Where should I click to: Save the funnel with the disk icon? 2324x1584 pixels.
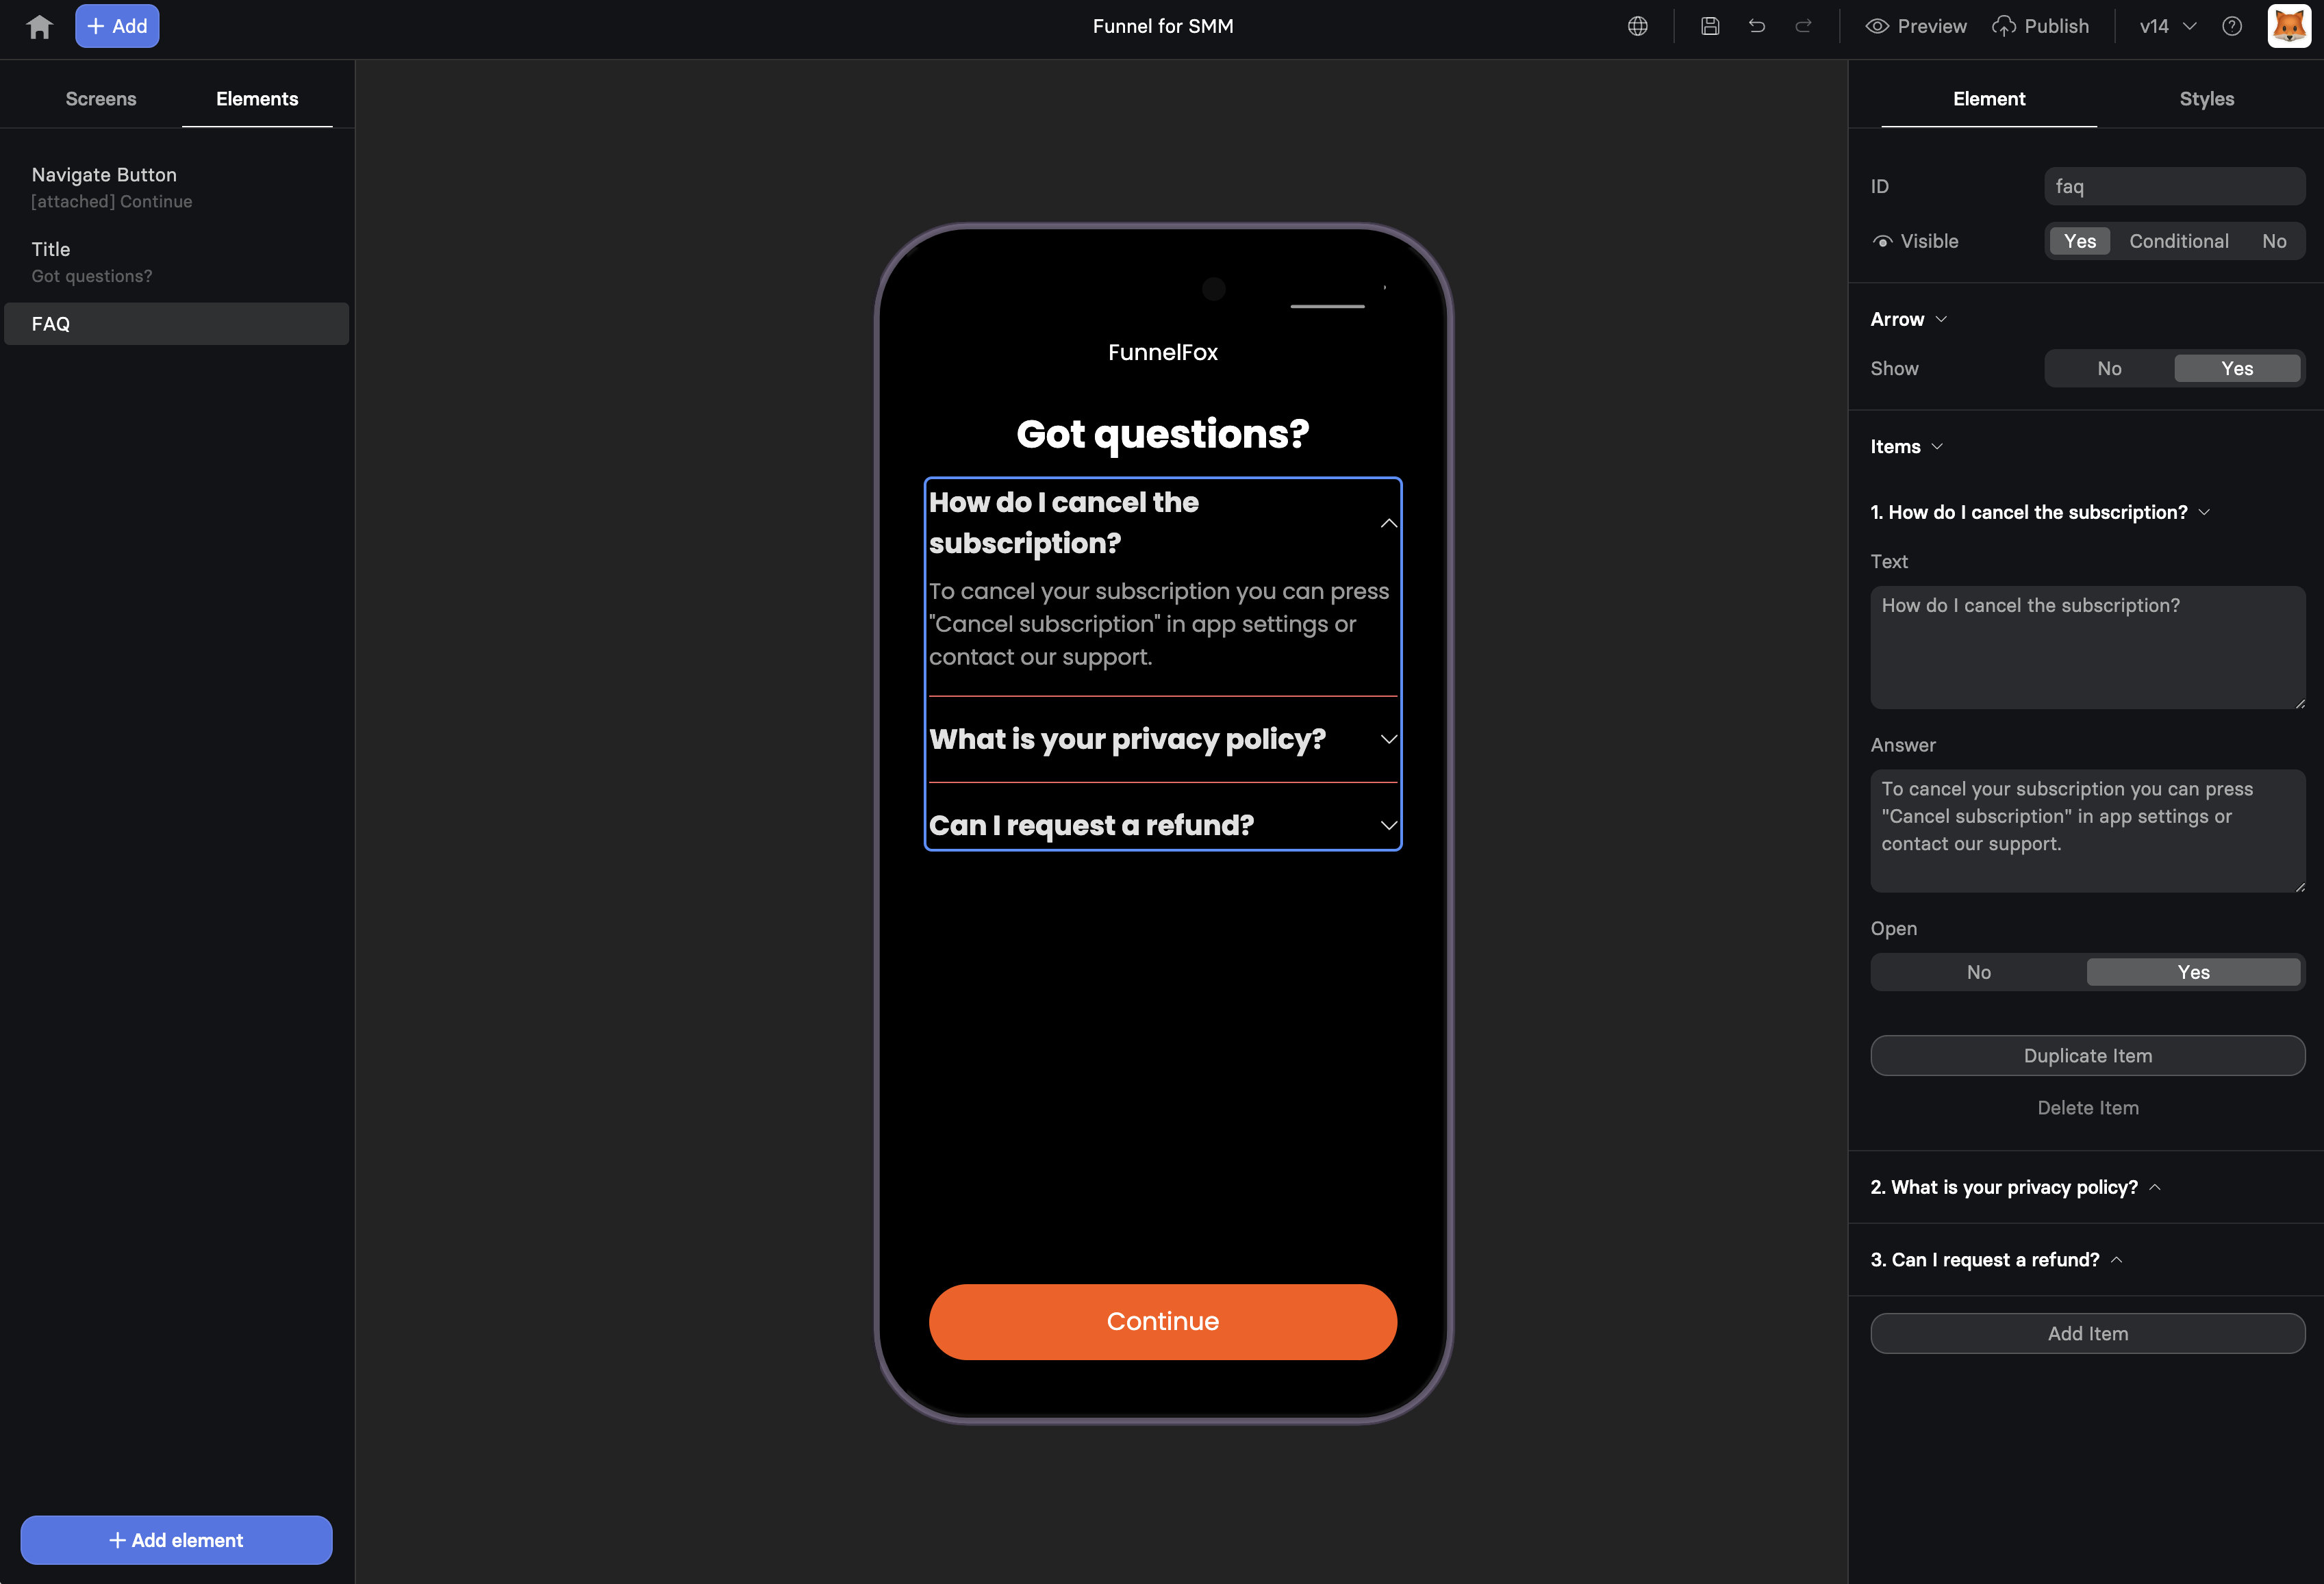click(x=1710, y=26)
